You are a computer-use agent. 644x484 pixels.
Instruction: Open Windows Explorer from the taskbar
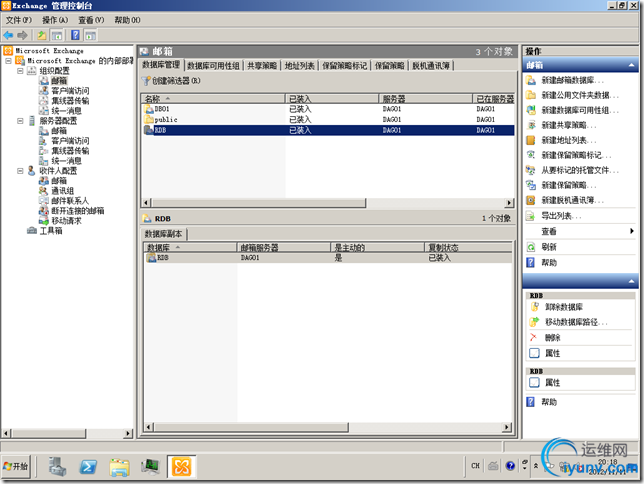pyautogui.click(x=119, y=467)
